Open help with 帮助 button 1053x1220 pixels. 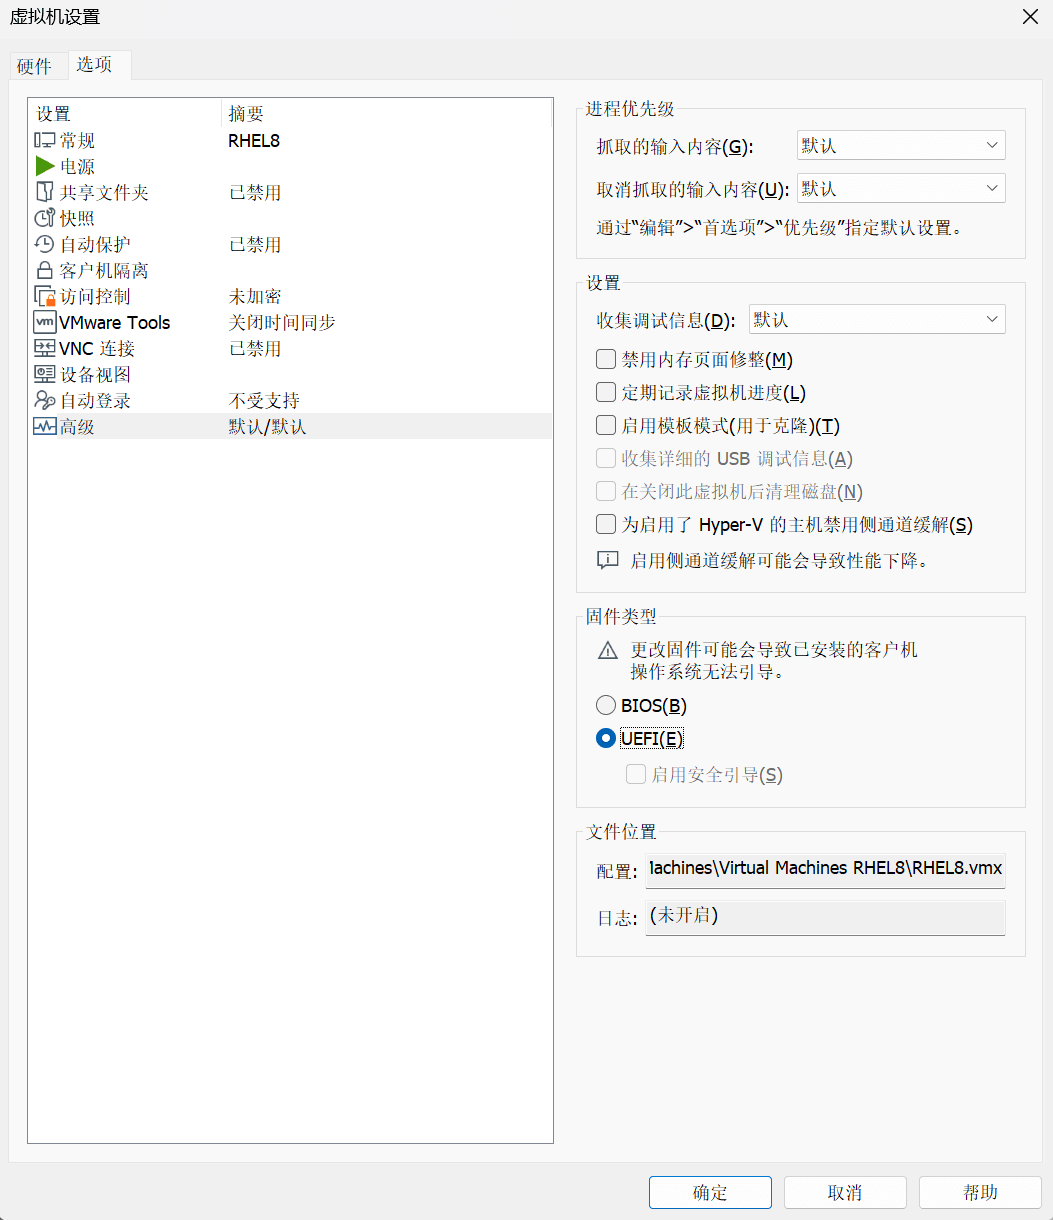pos(980,1193)
